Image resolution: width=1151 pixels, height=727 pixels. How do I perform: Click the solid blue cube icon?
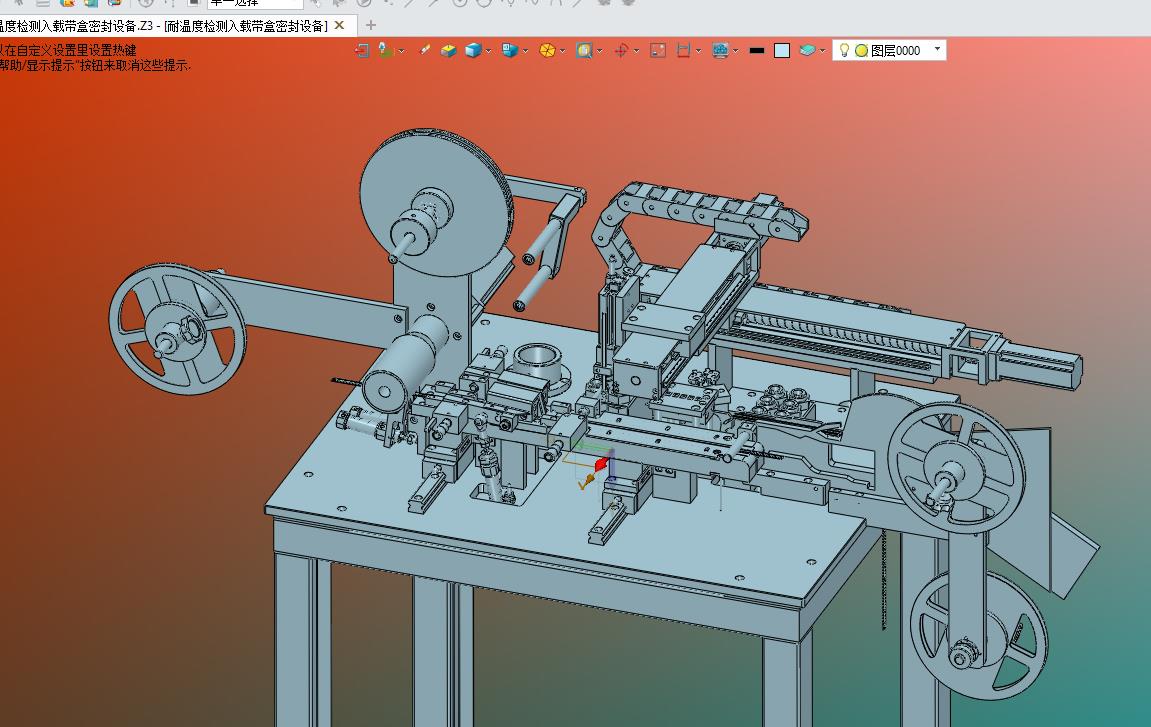click(473, 50)
